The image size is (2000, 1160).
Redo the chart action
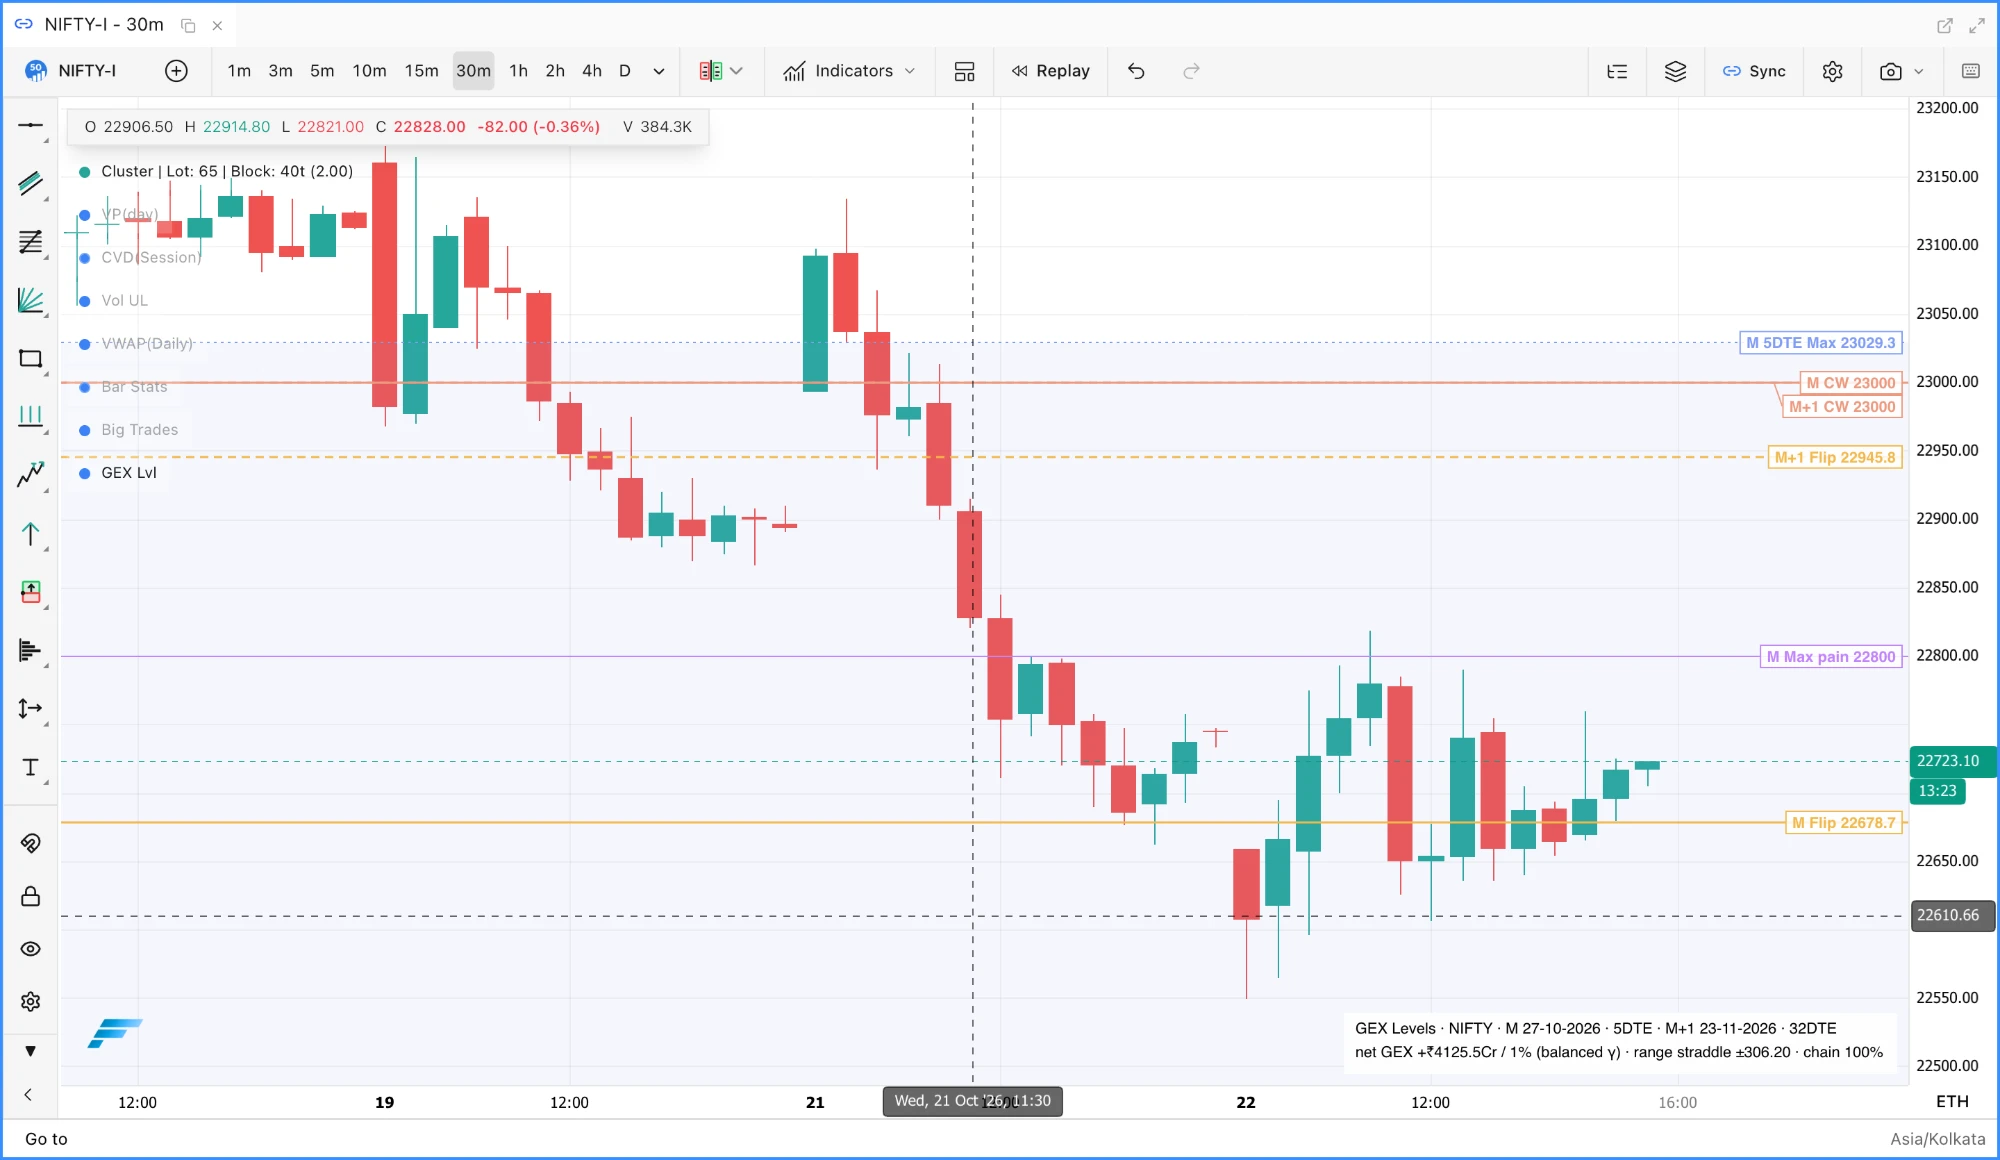[1191, 71]
